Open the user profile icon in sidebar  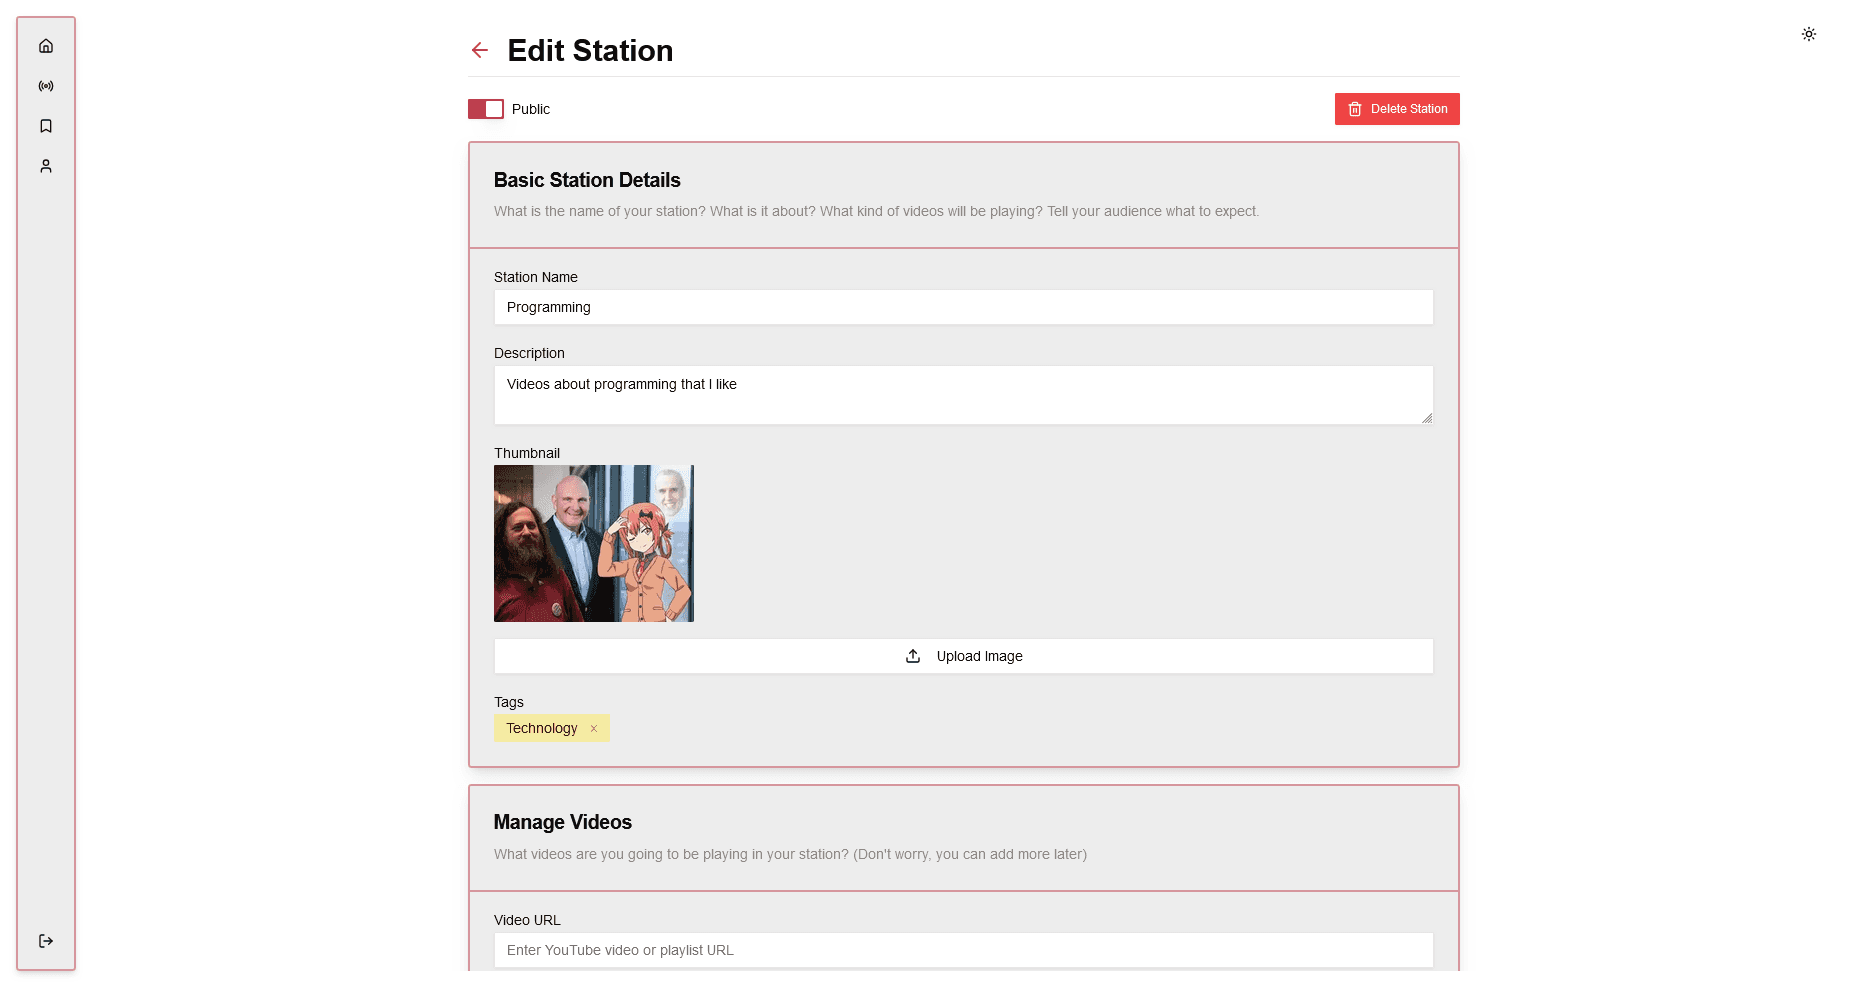[x=46, y=166]
